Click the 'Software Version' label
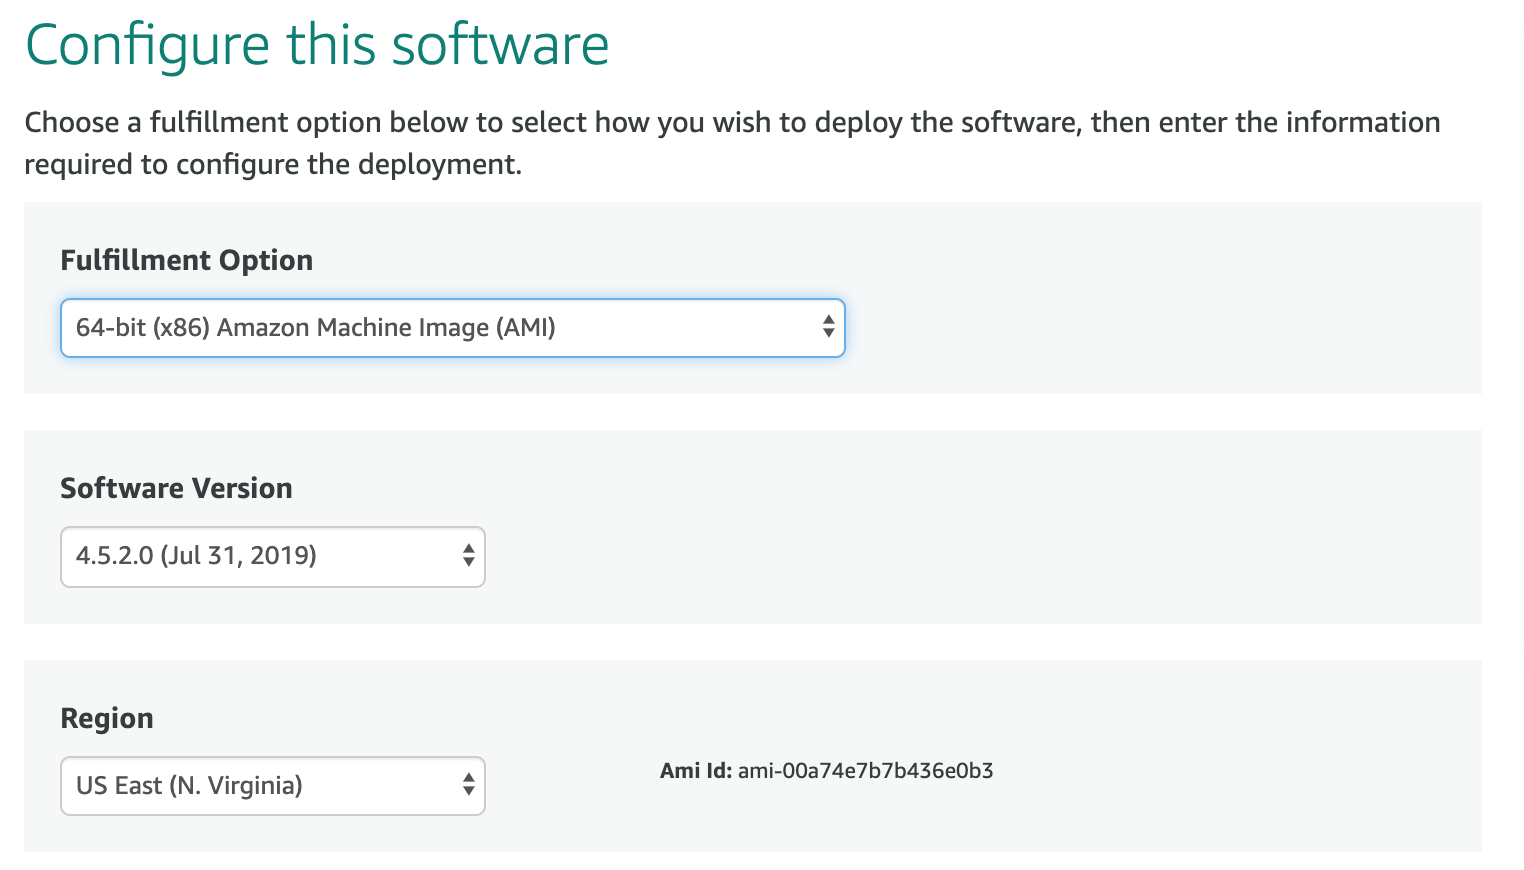 pyautogui.click(x=176, y=488)
